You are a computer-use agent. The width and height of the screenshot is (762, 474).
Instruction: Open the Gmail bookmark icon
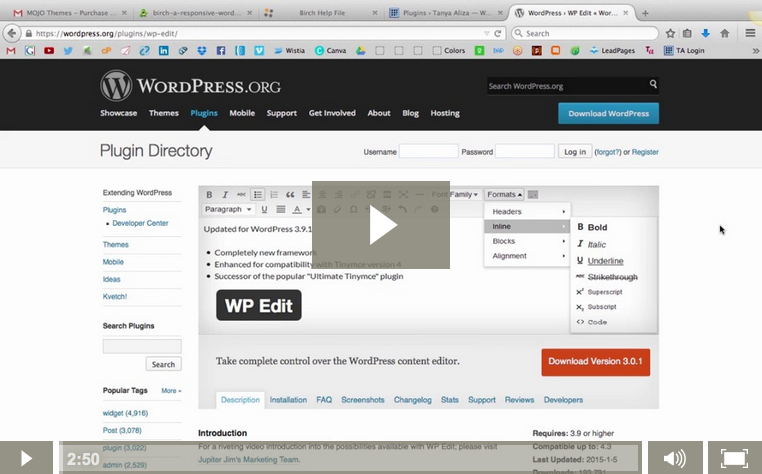tap(11, 51)
